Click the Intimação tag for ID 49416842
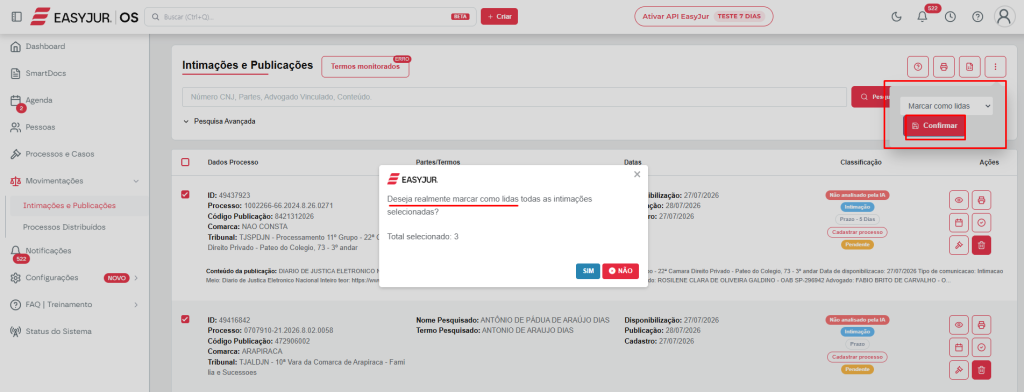 [858, 332]
